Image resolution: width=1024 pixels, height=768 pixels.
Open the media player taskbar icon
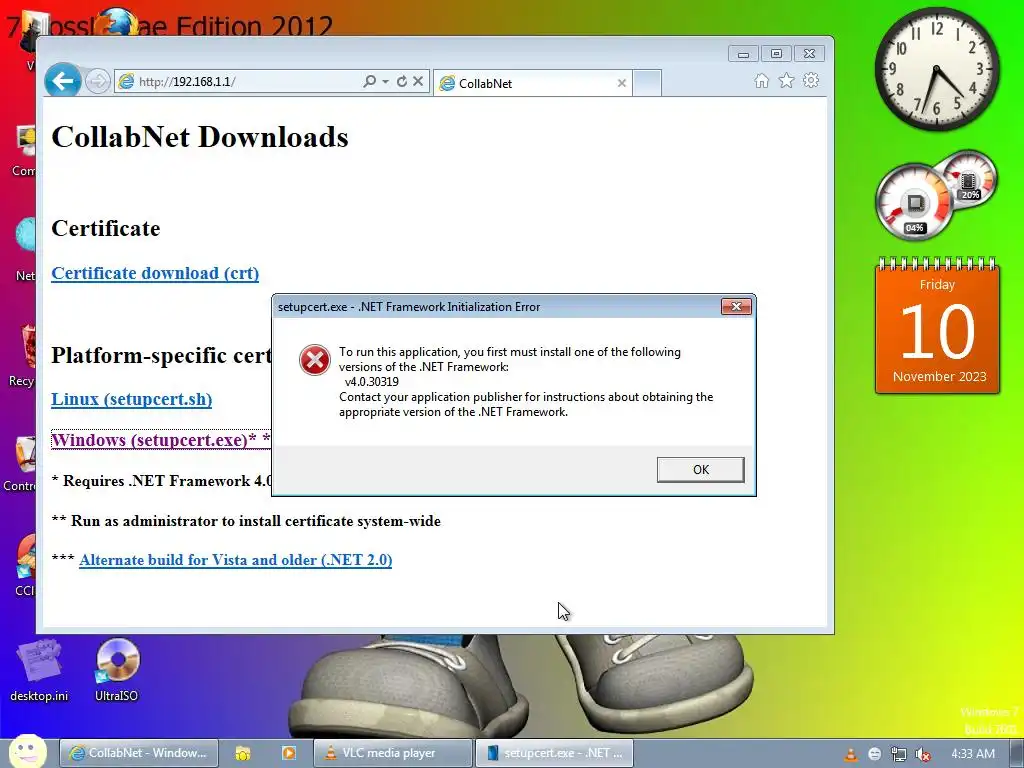[289, 753]
